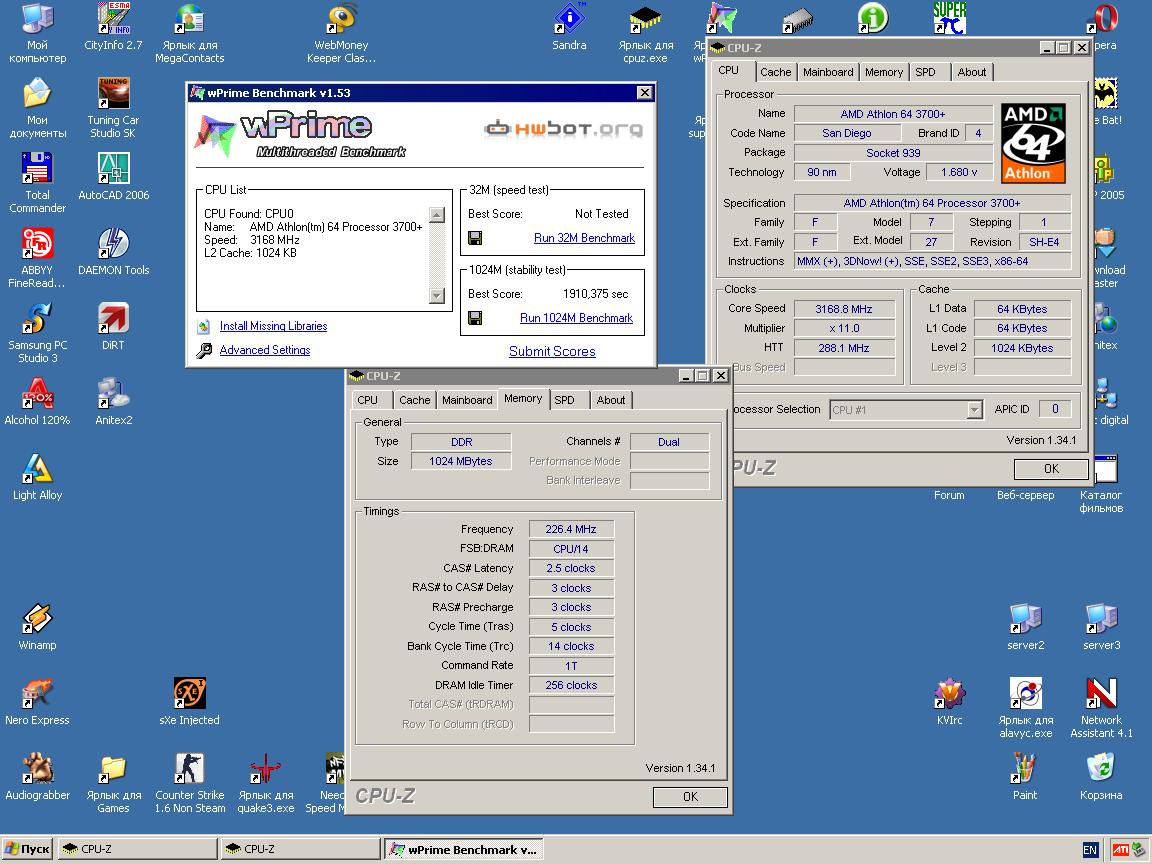Launch Nero Express icon

click(37, 695)
